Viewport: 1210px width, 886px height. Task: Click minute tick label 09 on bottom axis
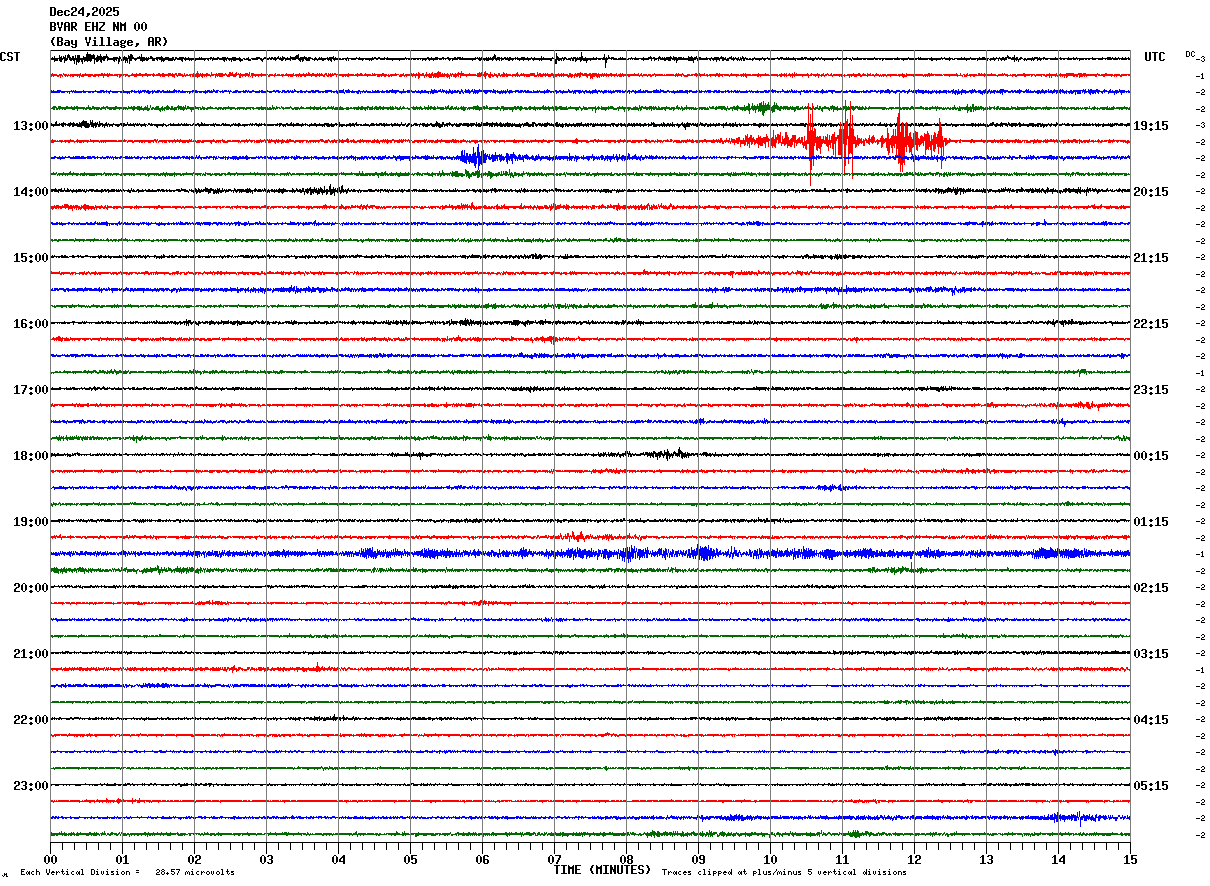(698, 859)
